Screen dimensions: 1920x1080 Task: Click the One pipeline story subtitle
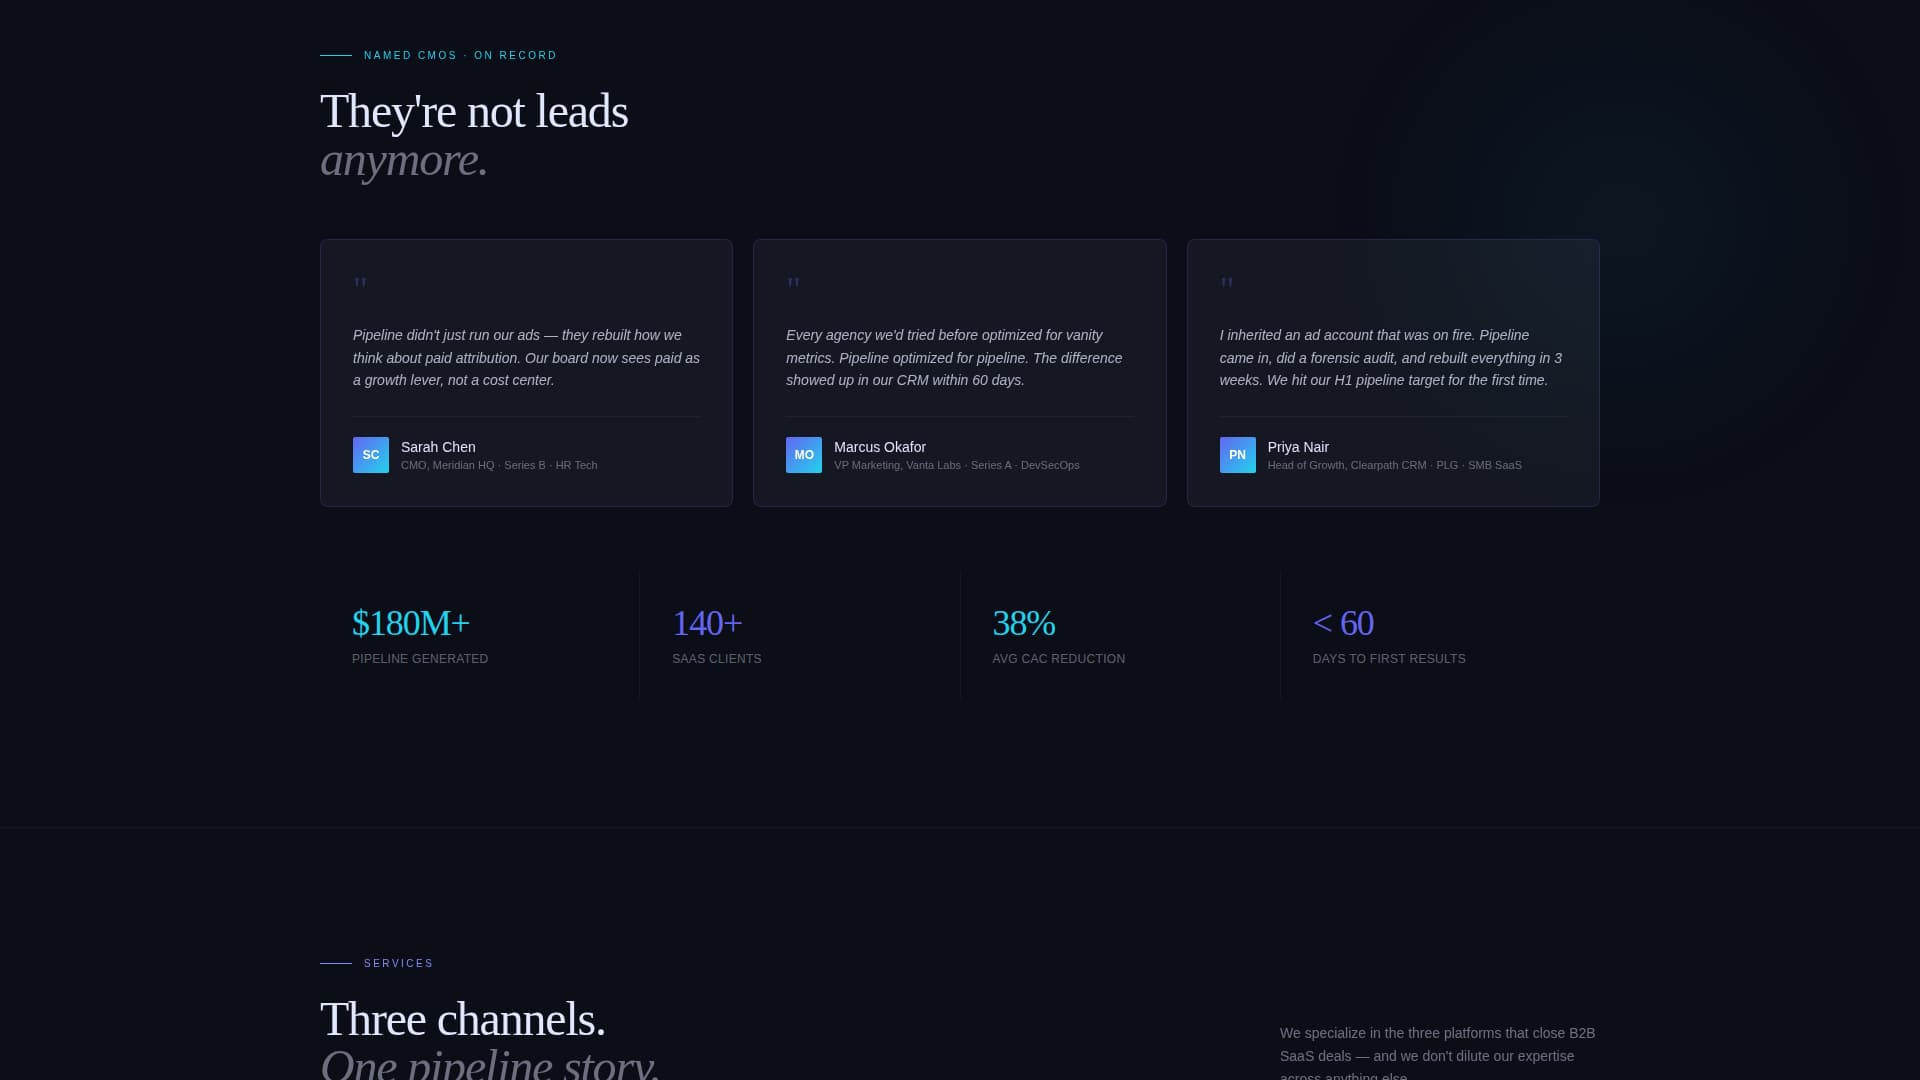(489, 1063)
